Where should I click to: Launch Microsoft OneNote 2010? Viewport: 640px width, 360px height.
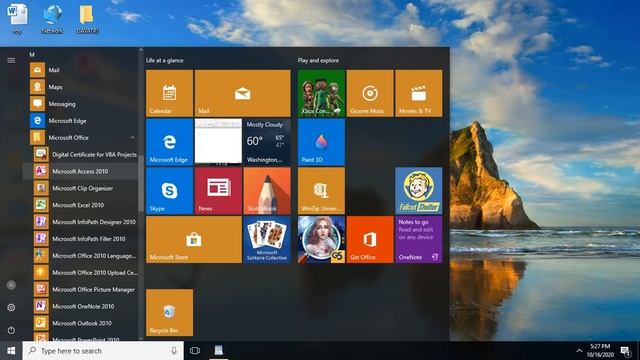click(x=81, y=306)
